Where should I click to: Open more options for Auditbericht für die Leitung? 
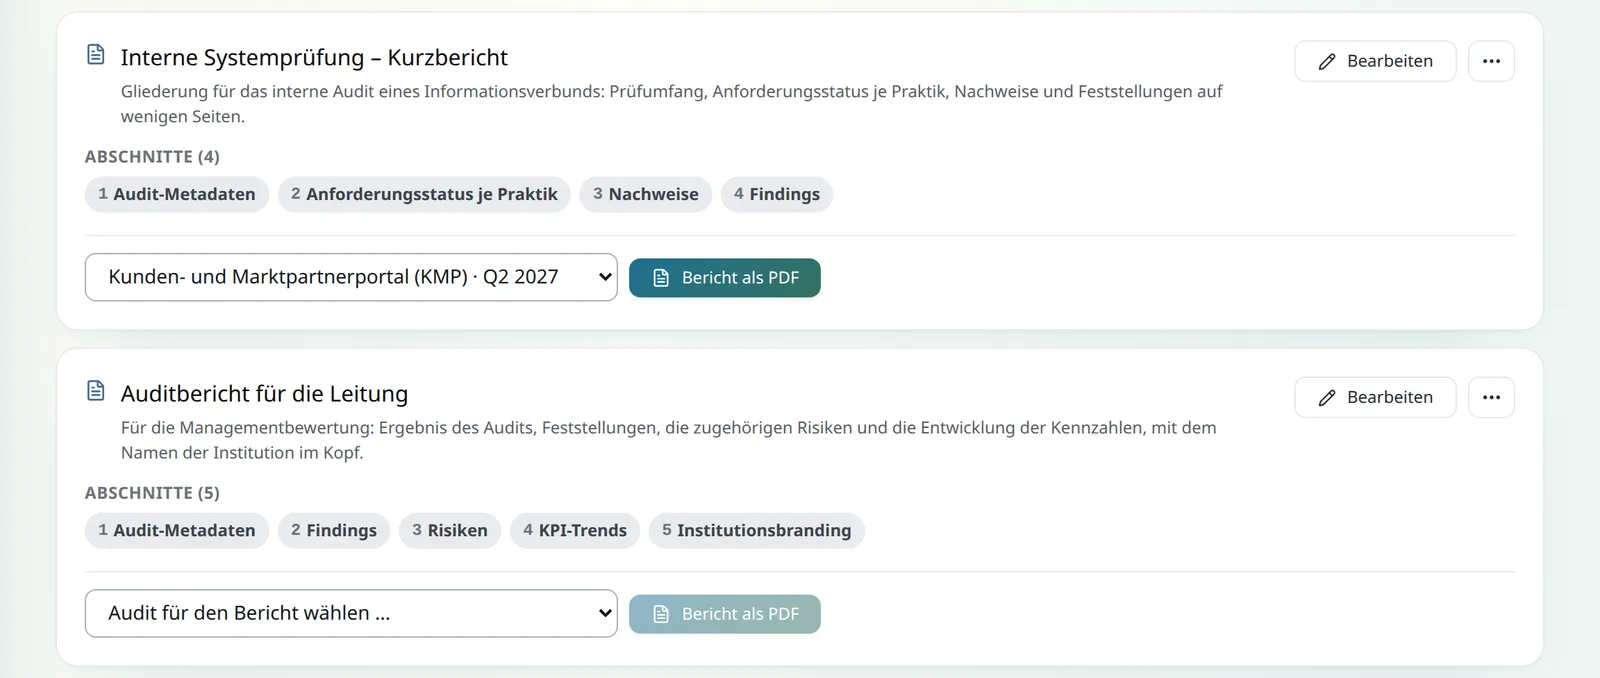[x=1491, y=397]
